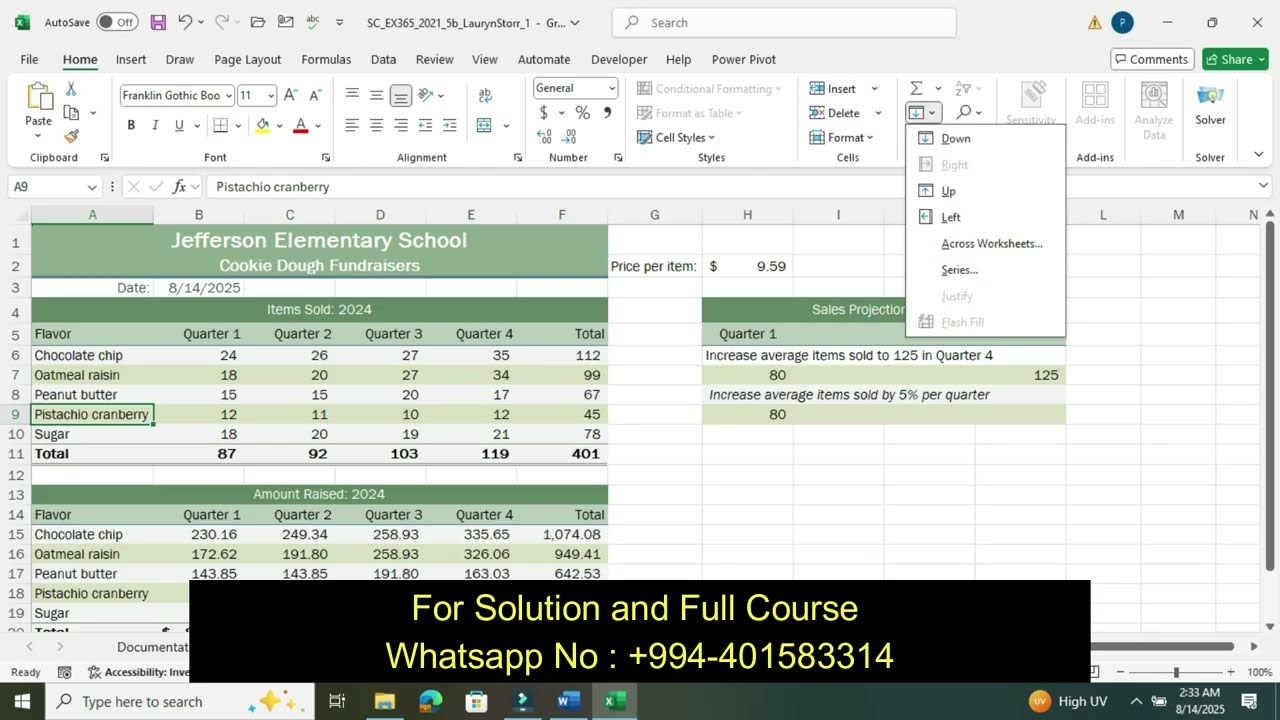Apply percent style format
The height and width of the screenshot is (720, 1280).
click(x=582, y=113)
